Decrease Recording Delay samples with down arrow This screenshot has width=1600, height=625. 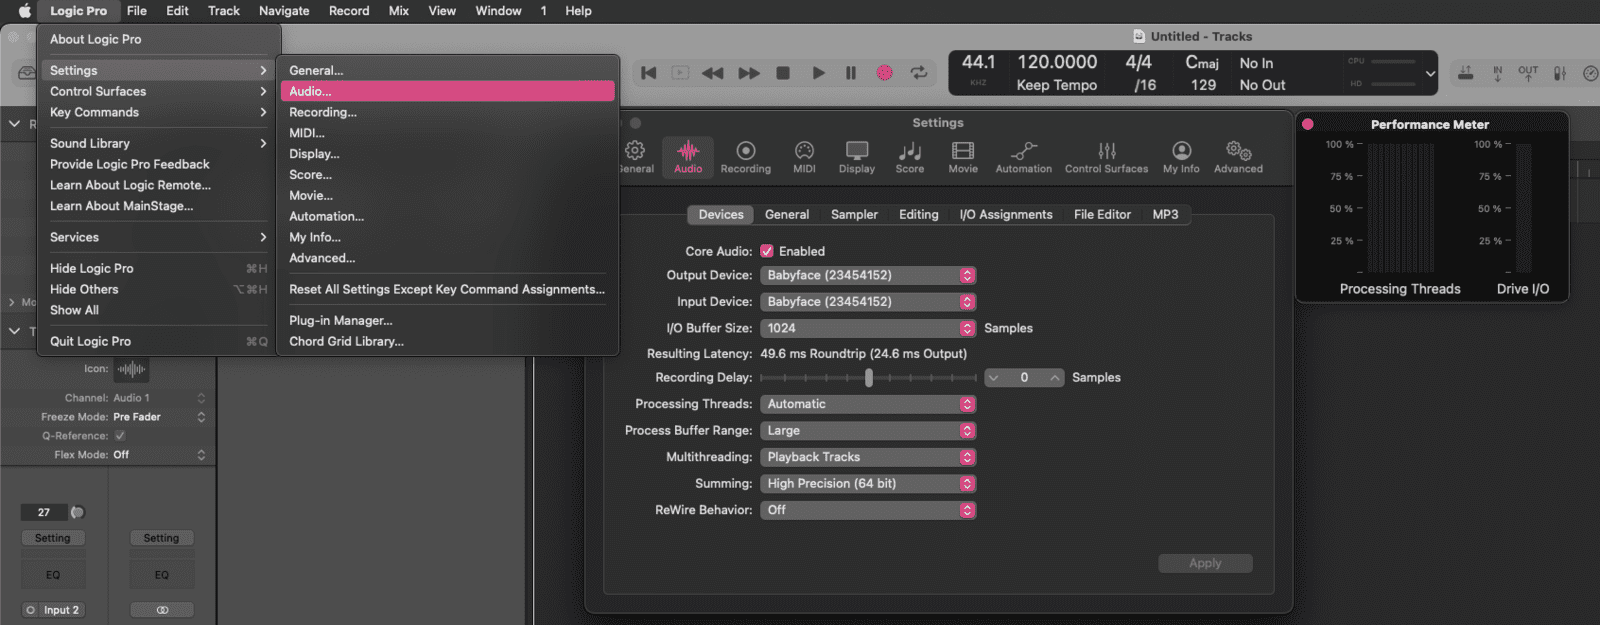[x=993, y=377]
